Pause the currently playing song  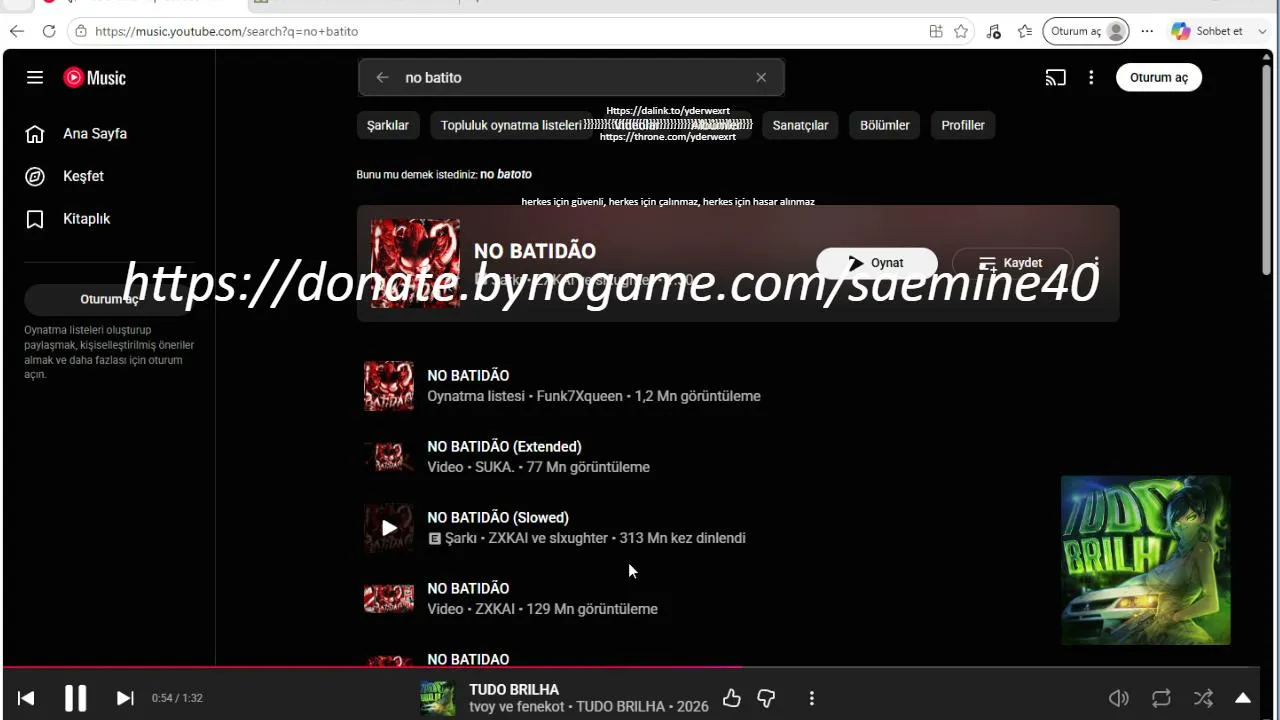pos(75,698)
